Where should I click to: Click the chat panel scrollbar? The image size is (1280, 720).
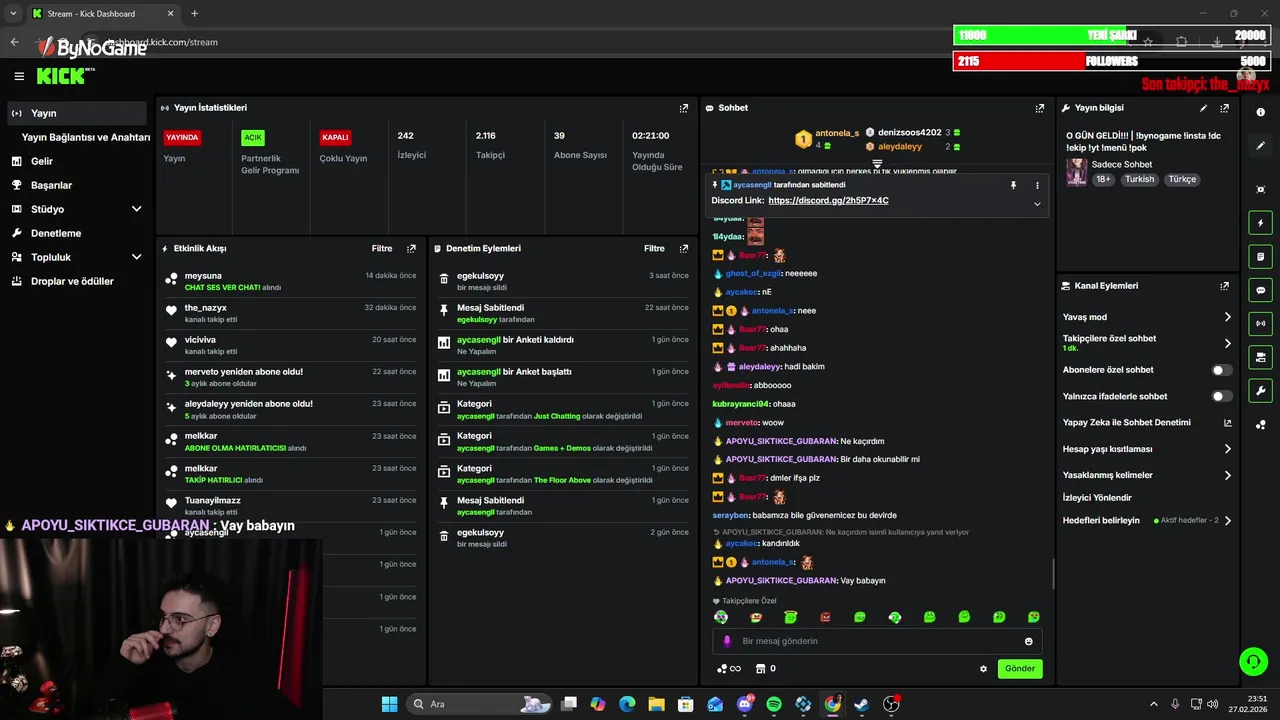pyautogui.click(x=1053, y=574)
